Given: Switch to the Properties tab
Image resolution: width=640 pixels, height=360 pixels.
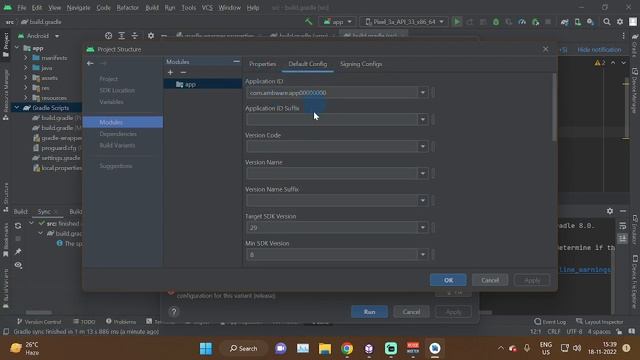Looking at the screenshot, I should pyautogui.click(x=262, y=64).
